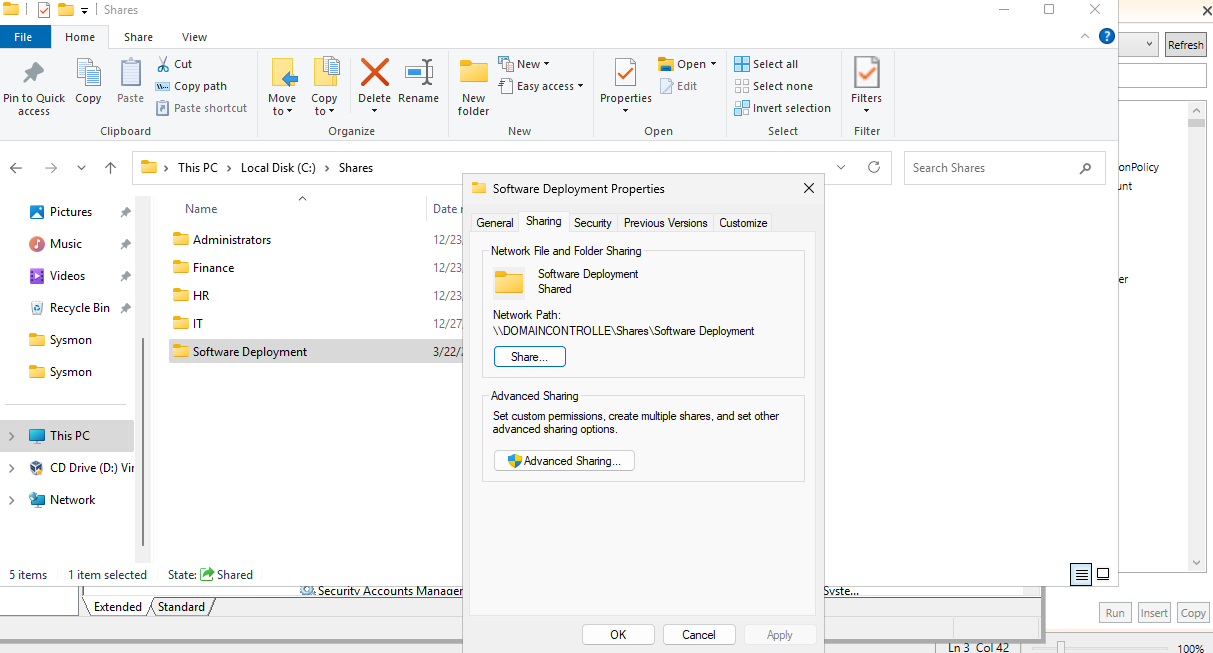The width and height of the screenshot is (1213, 653).
Task: Click the Delete icon in the ribbon
Action: point(374,73)
